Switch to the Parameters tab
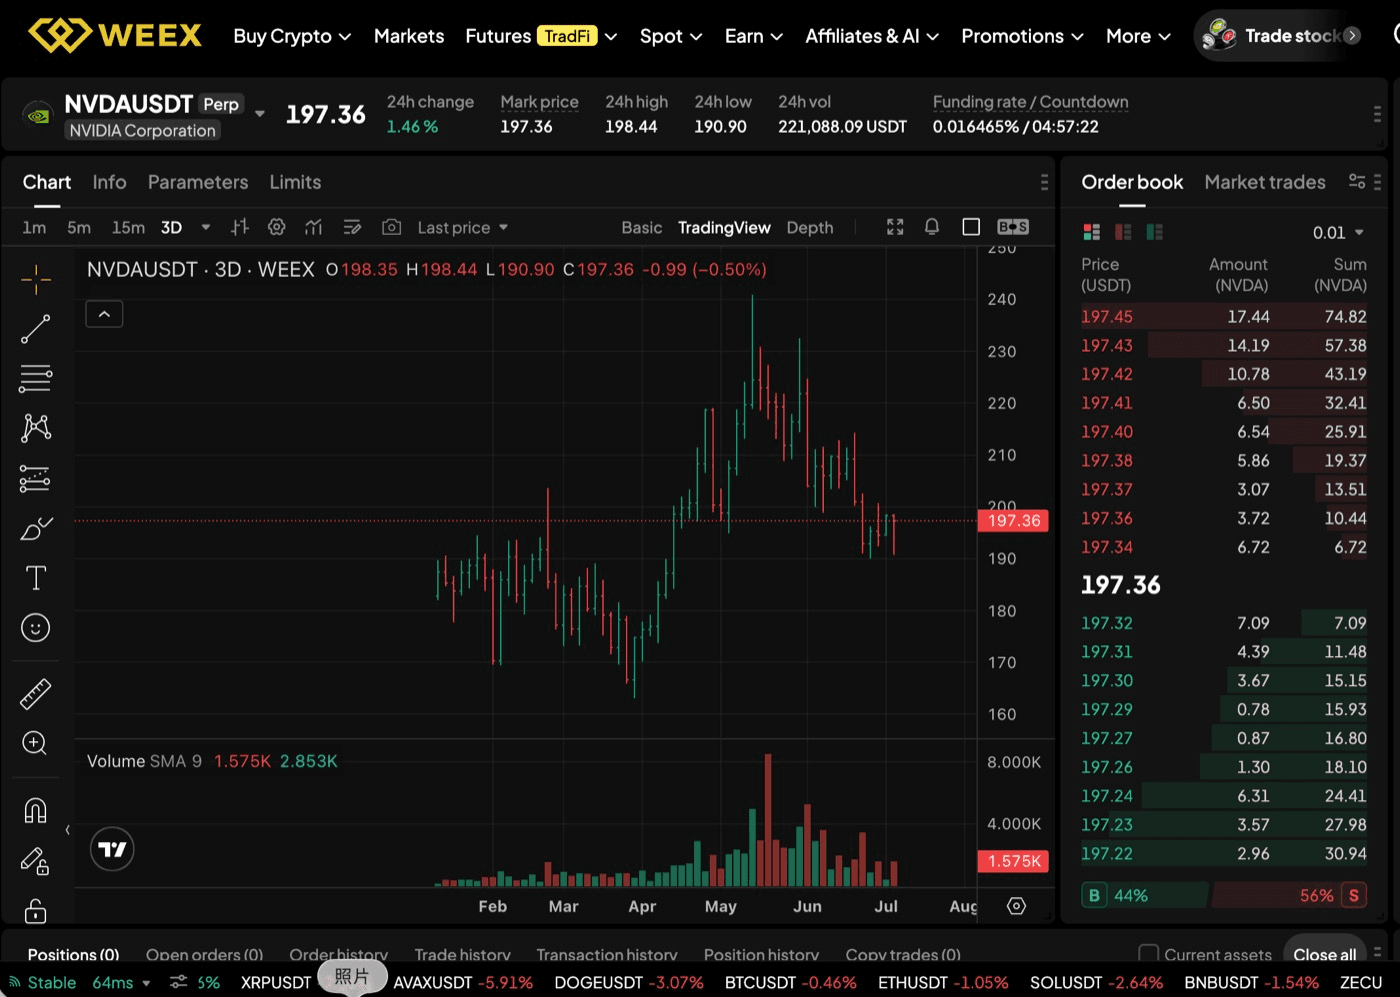 [x=198, y=182]
